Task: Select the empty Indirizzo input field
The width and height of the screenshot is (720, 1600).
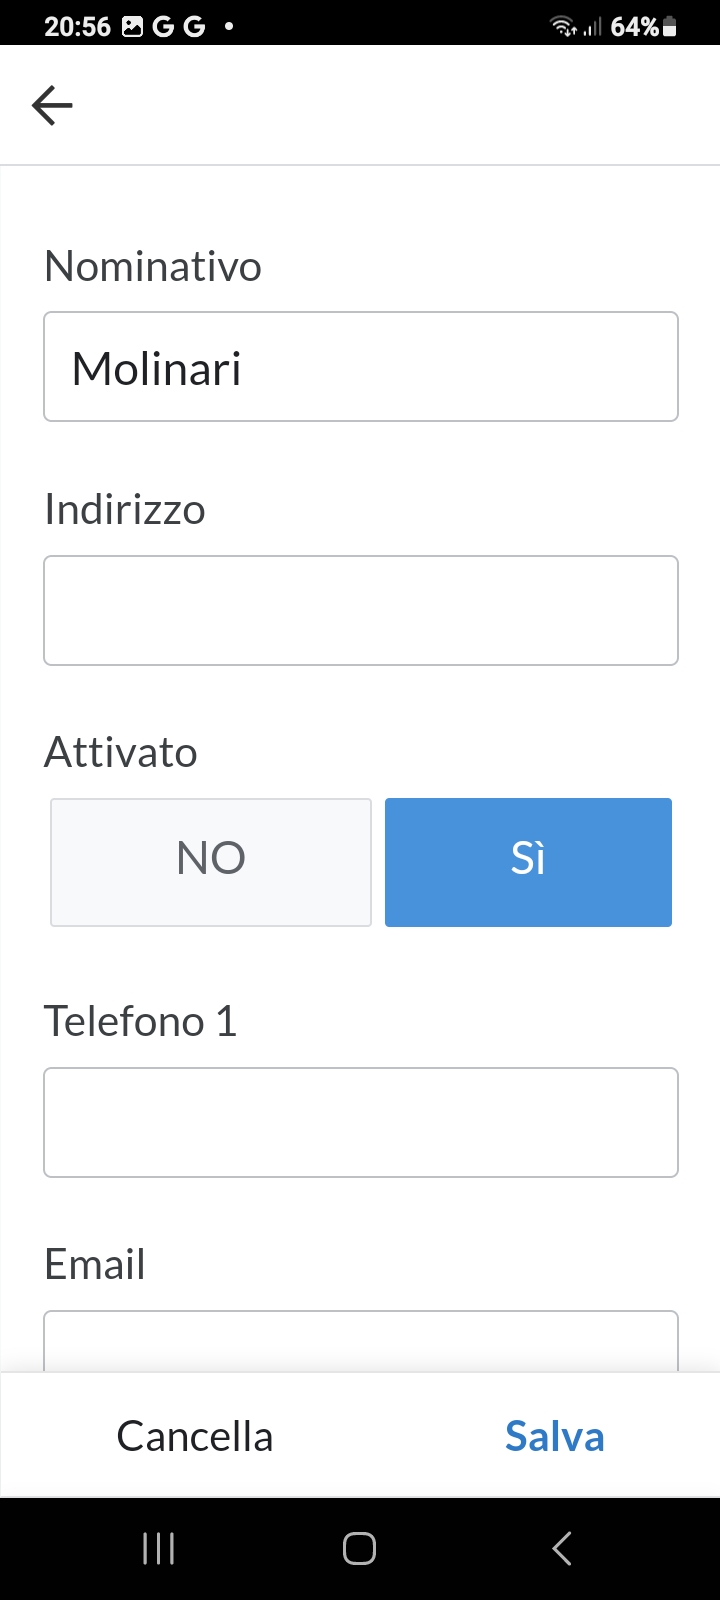Action: click(361, 610)
